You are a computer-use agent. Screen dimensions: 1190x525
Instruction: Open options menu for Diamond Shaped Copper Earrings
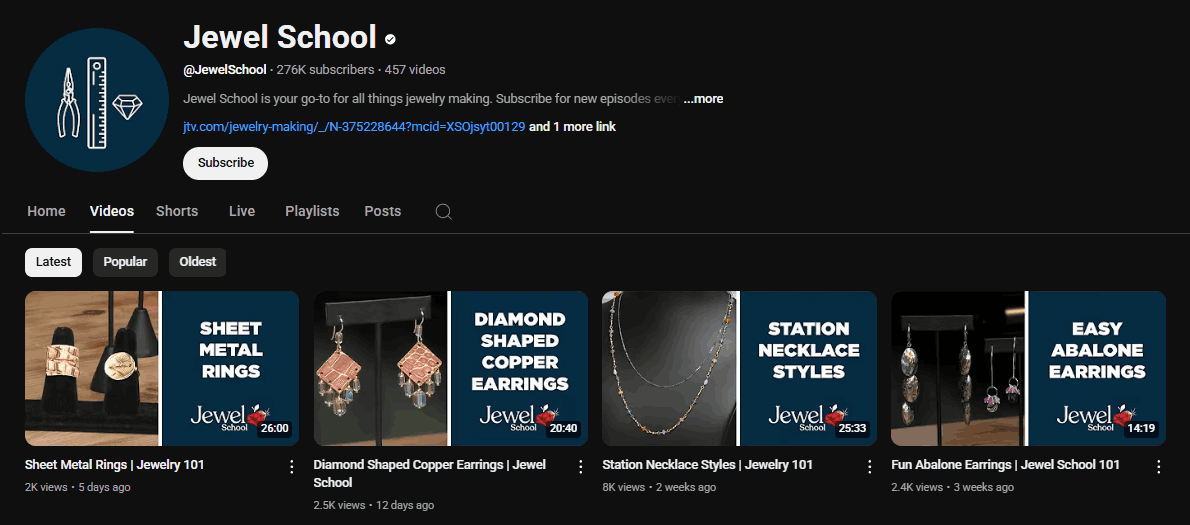pos(581,467)
